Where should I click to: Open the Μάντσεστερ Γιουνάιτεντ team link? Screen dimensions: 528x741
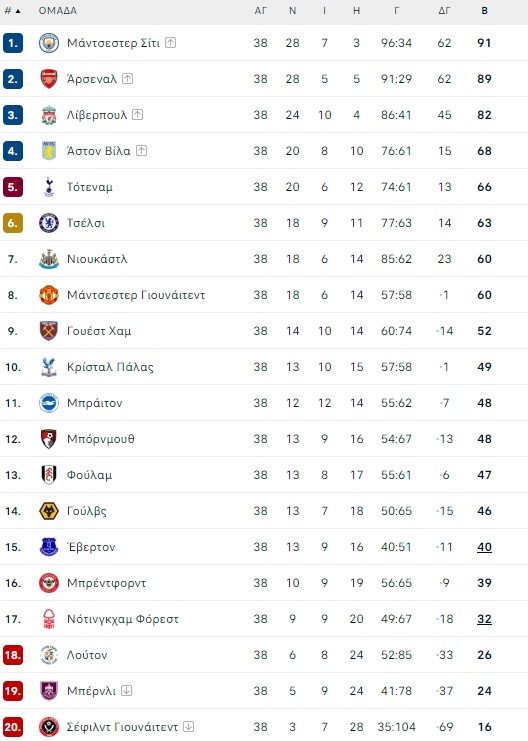point(136,295)
